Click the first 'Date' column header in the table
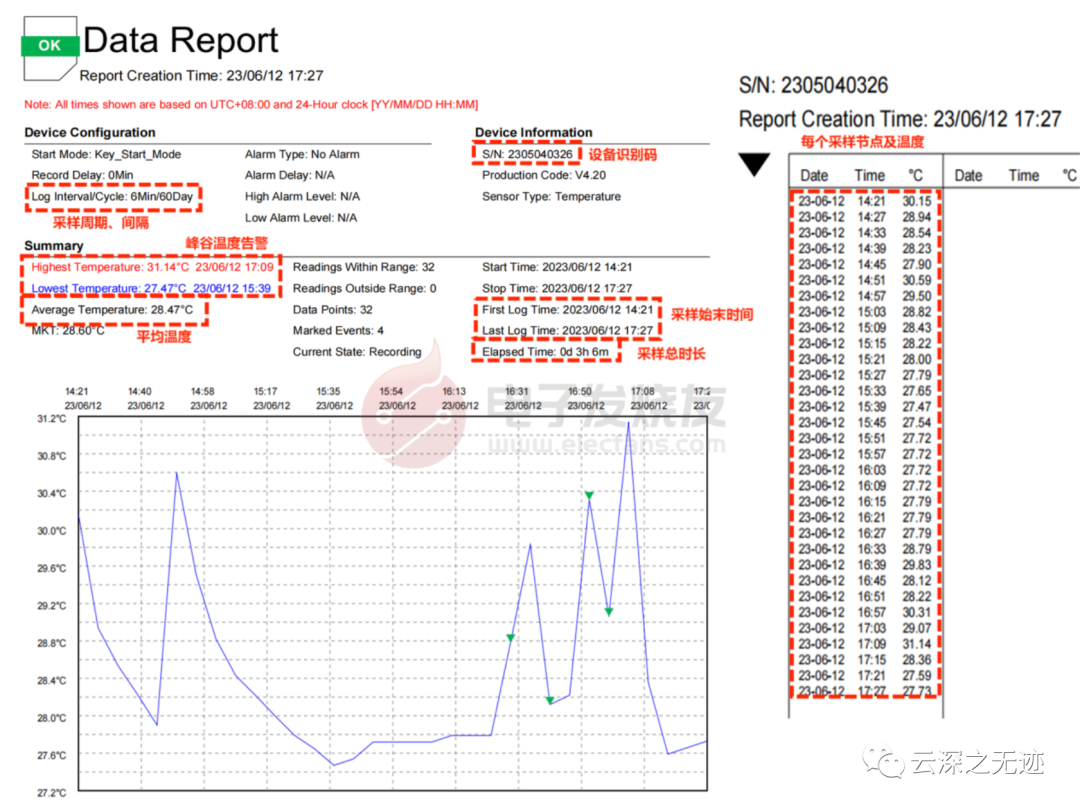1080x810 pixels. pos(814,176)
